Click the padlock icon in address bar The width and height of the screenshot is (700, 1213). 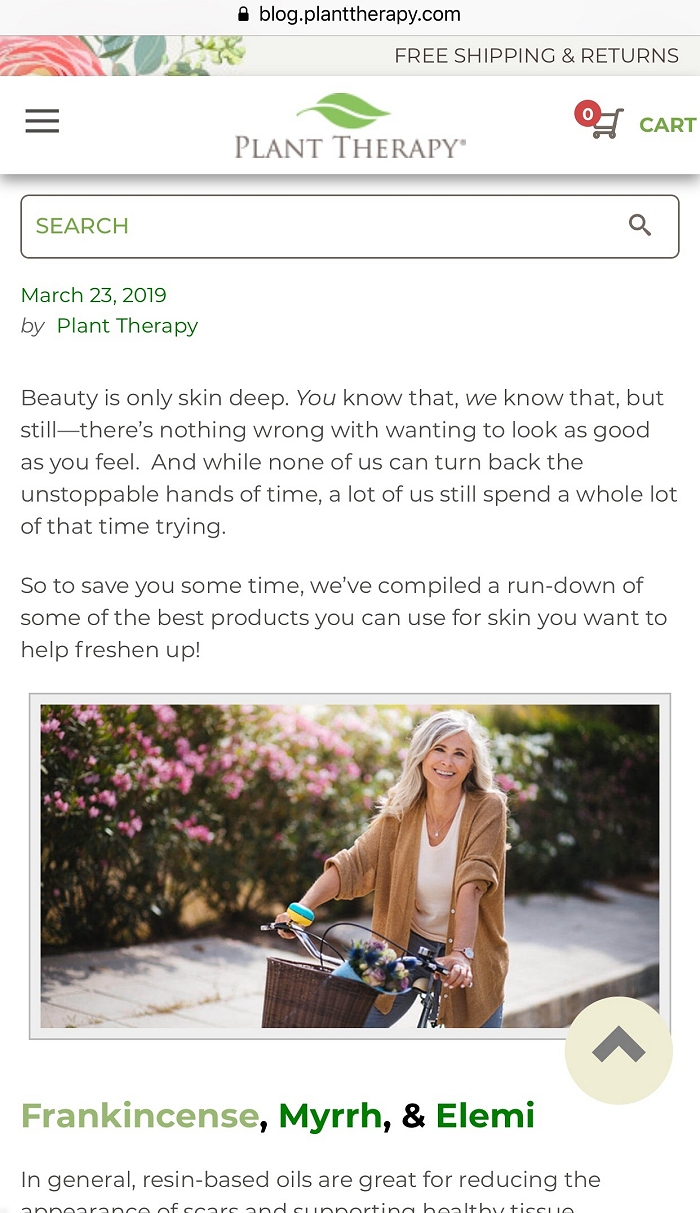click(x=243, y=15)
